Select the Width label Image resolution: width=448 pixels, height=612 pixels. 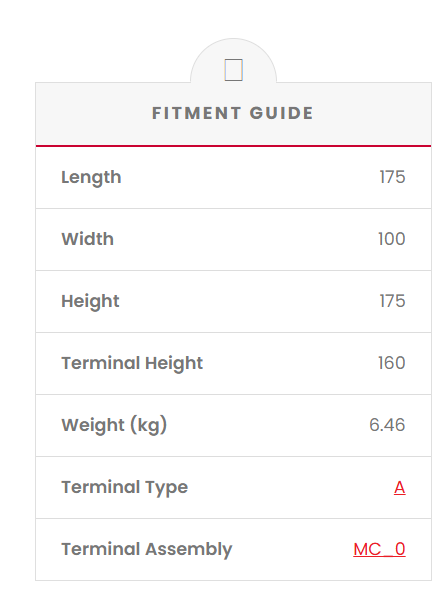tap(87, 239)
